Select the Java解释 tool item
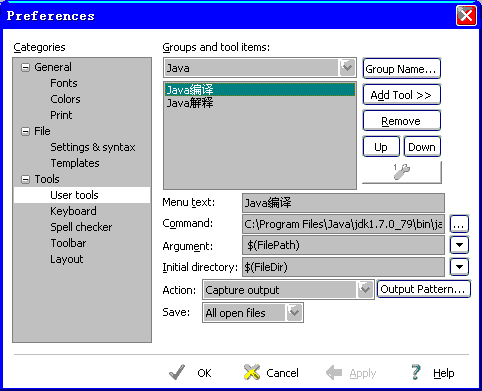This screenshot has width=482, height=391. pos(260,103)
